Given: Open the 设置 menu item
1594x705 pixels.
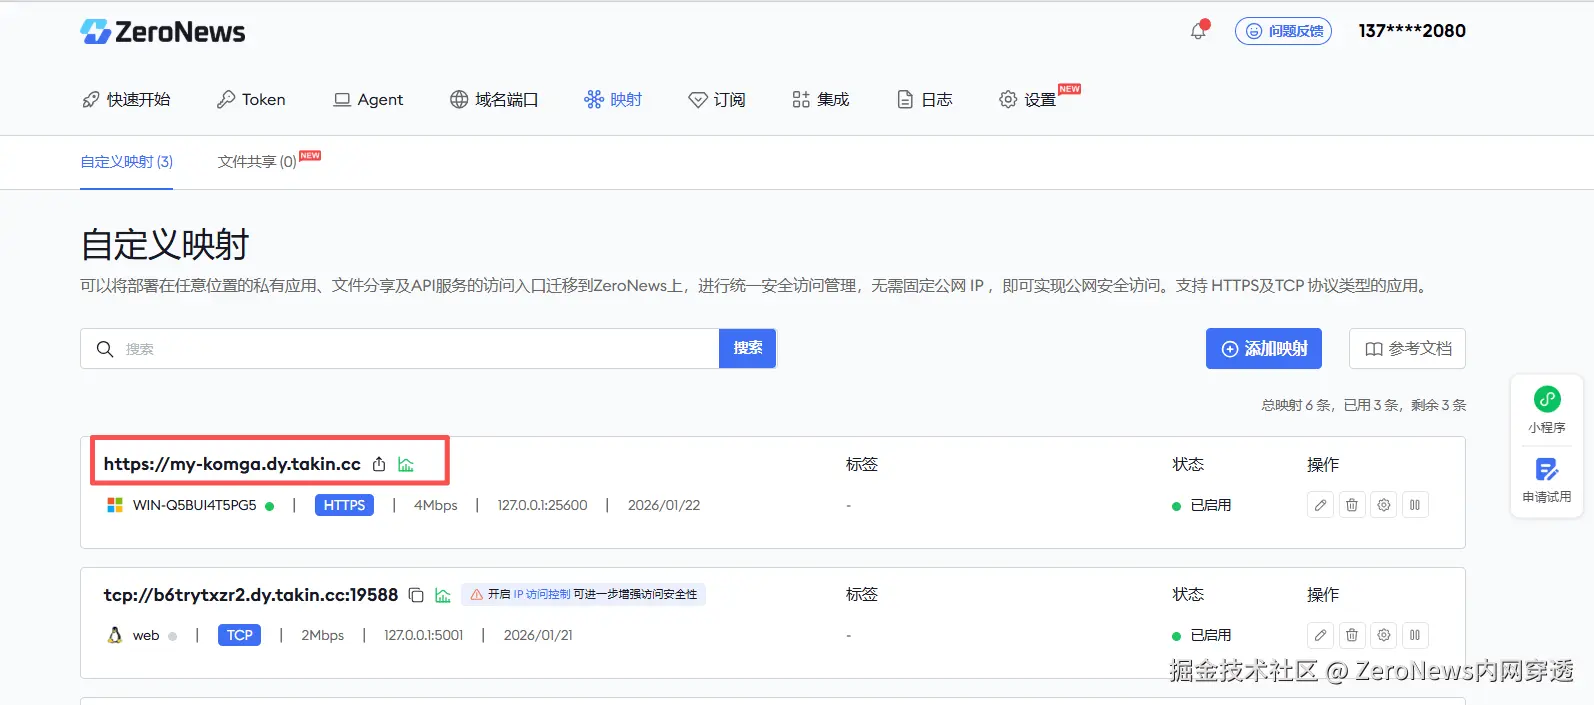Looking at the screenshot, I should pyautogui.click(x=1028, y=99).
